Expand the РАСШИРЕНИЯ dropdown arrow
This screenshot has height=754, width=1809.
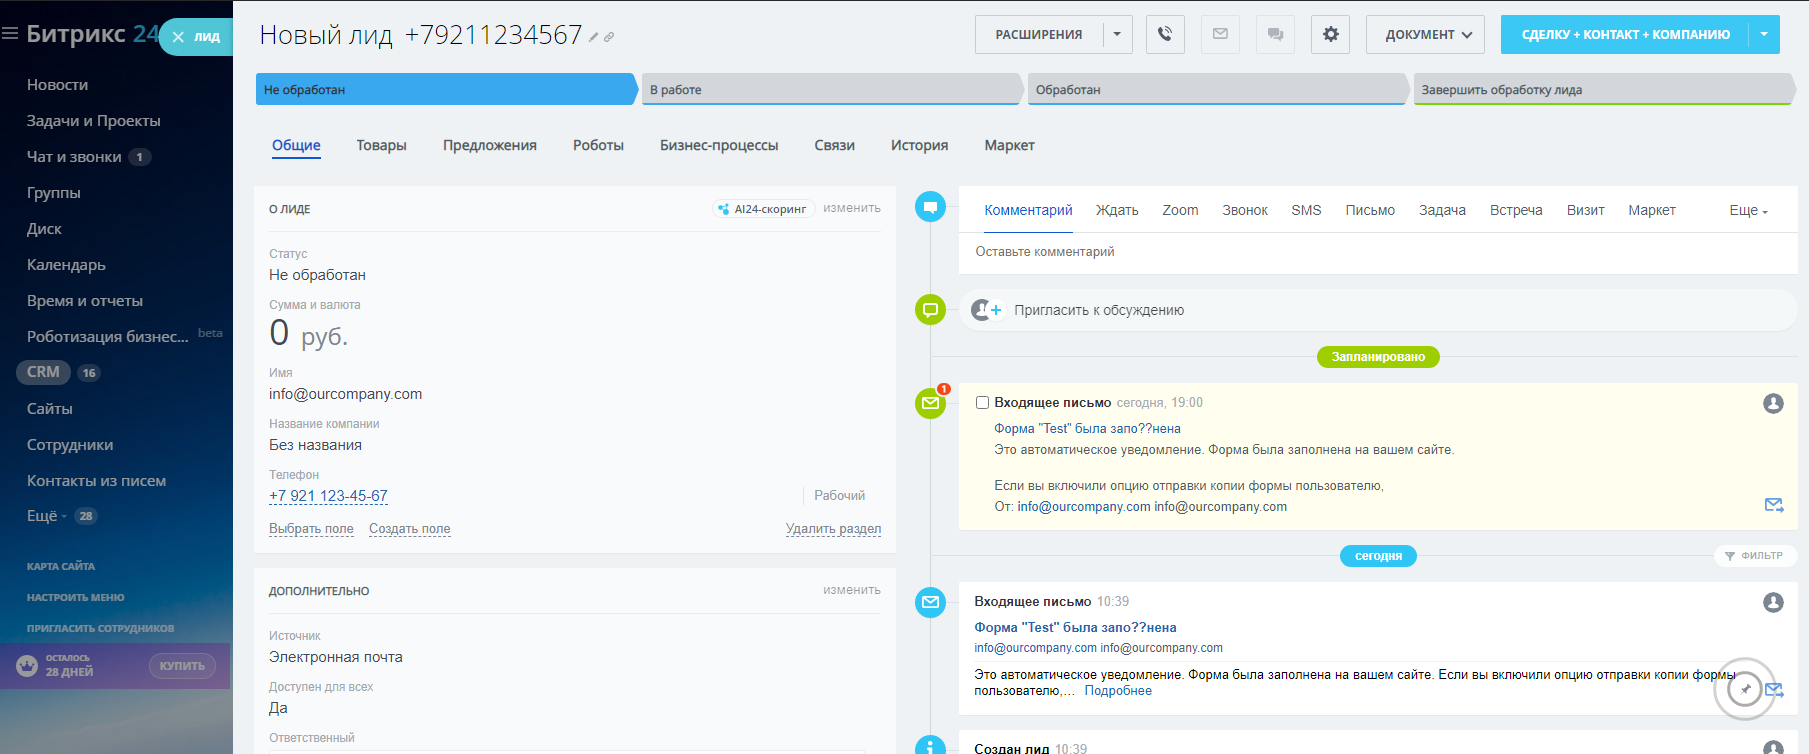pyautogui.click(x=1117, y=34)
